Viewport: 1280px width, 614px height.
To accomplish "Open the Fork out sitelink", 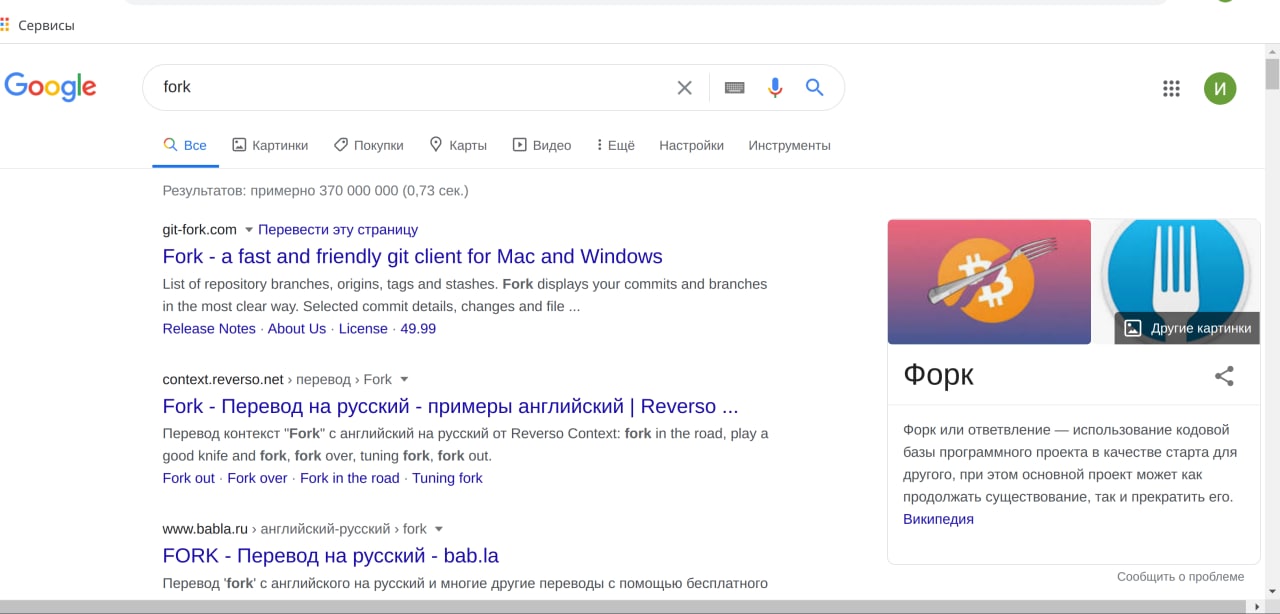I will coord(189,478).
